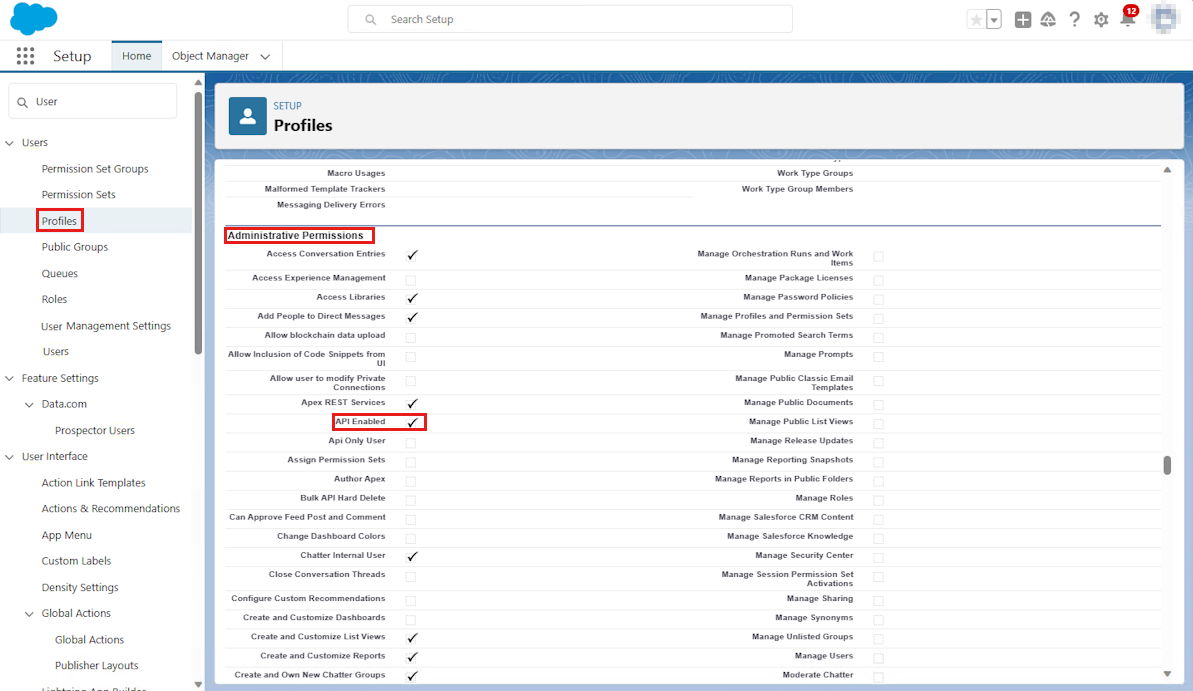Viewport: 1193px width, 691px height.
Task: Open Action Link Templates in sidebar
Action: click(94, 482)
